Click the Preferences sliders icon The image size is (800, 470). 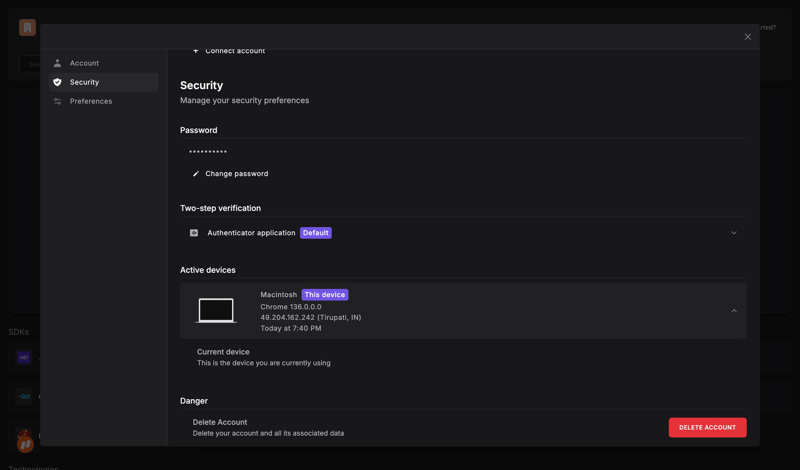click(58, 101)
